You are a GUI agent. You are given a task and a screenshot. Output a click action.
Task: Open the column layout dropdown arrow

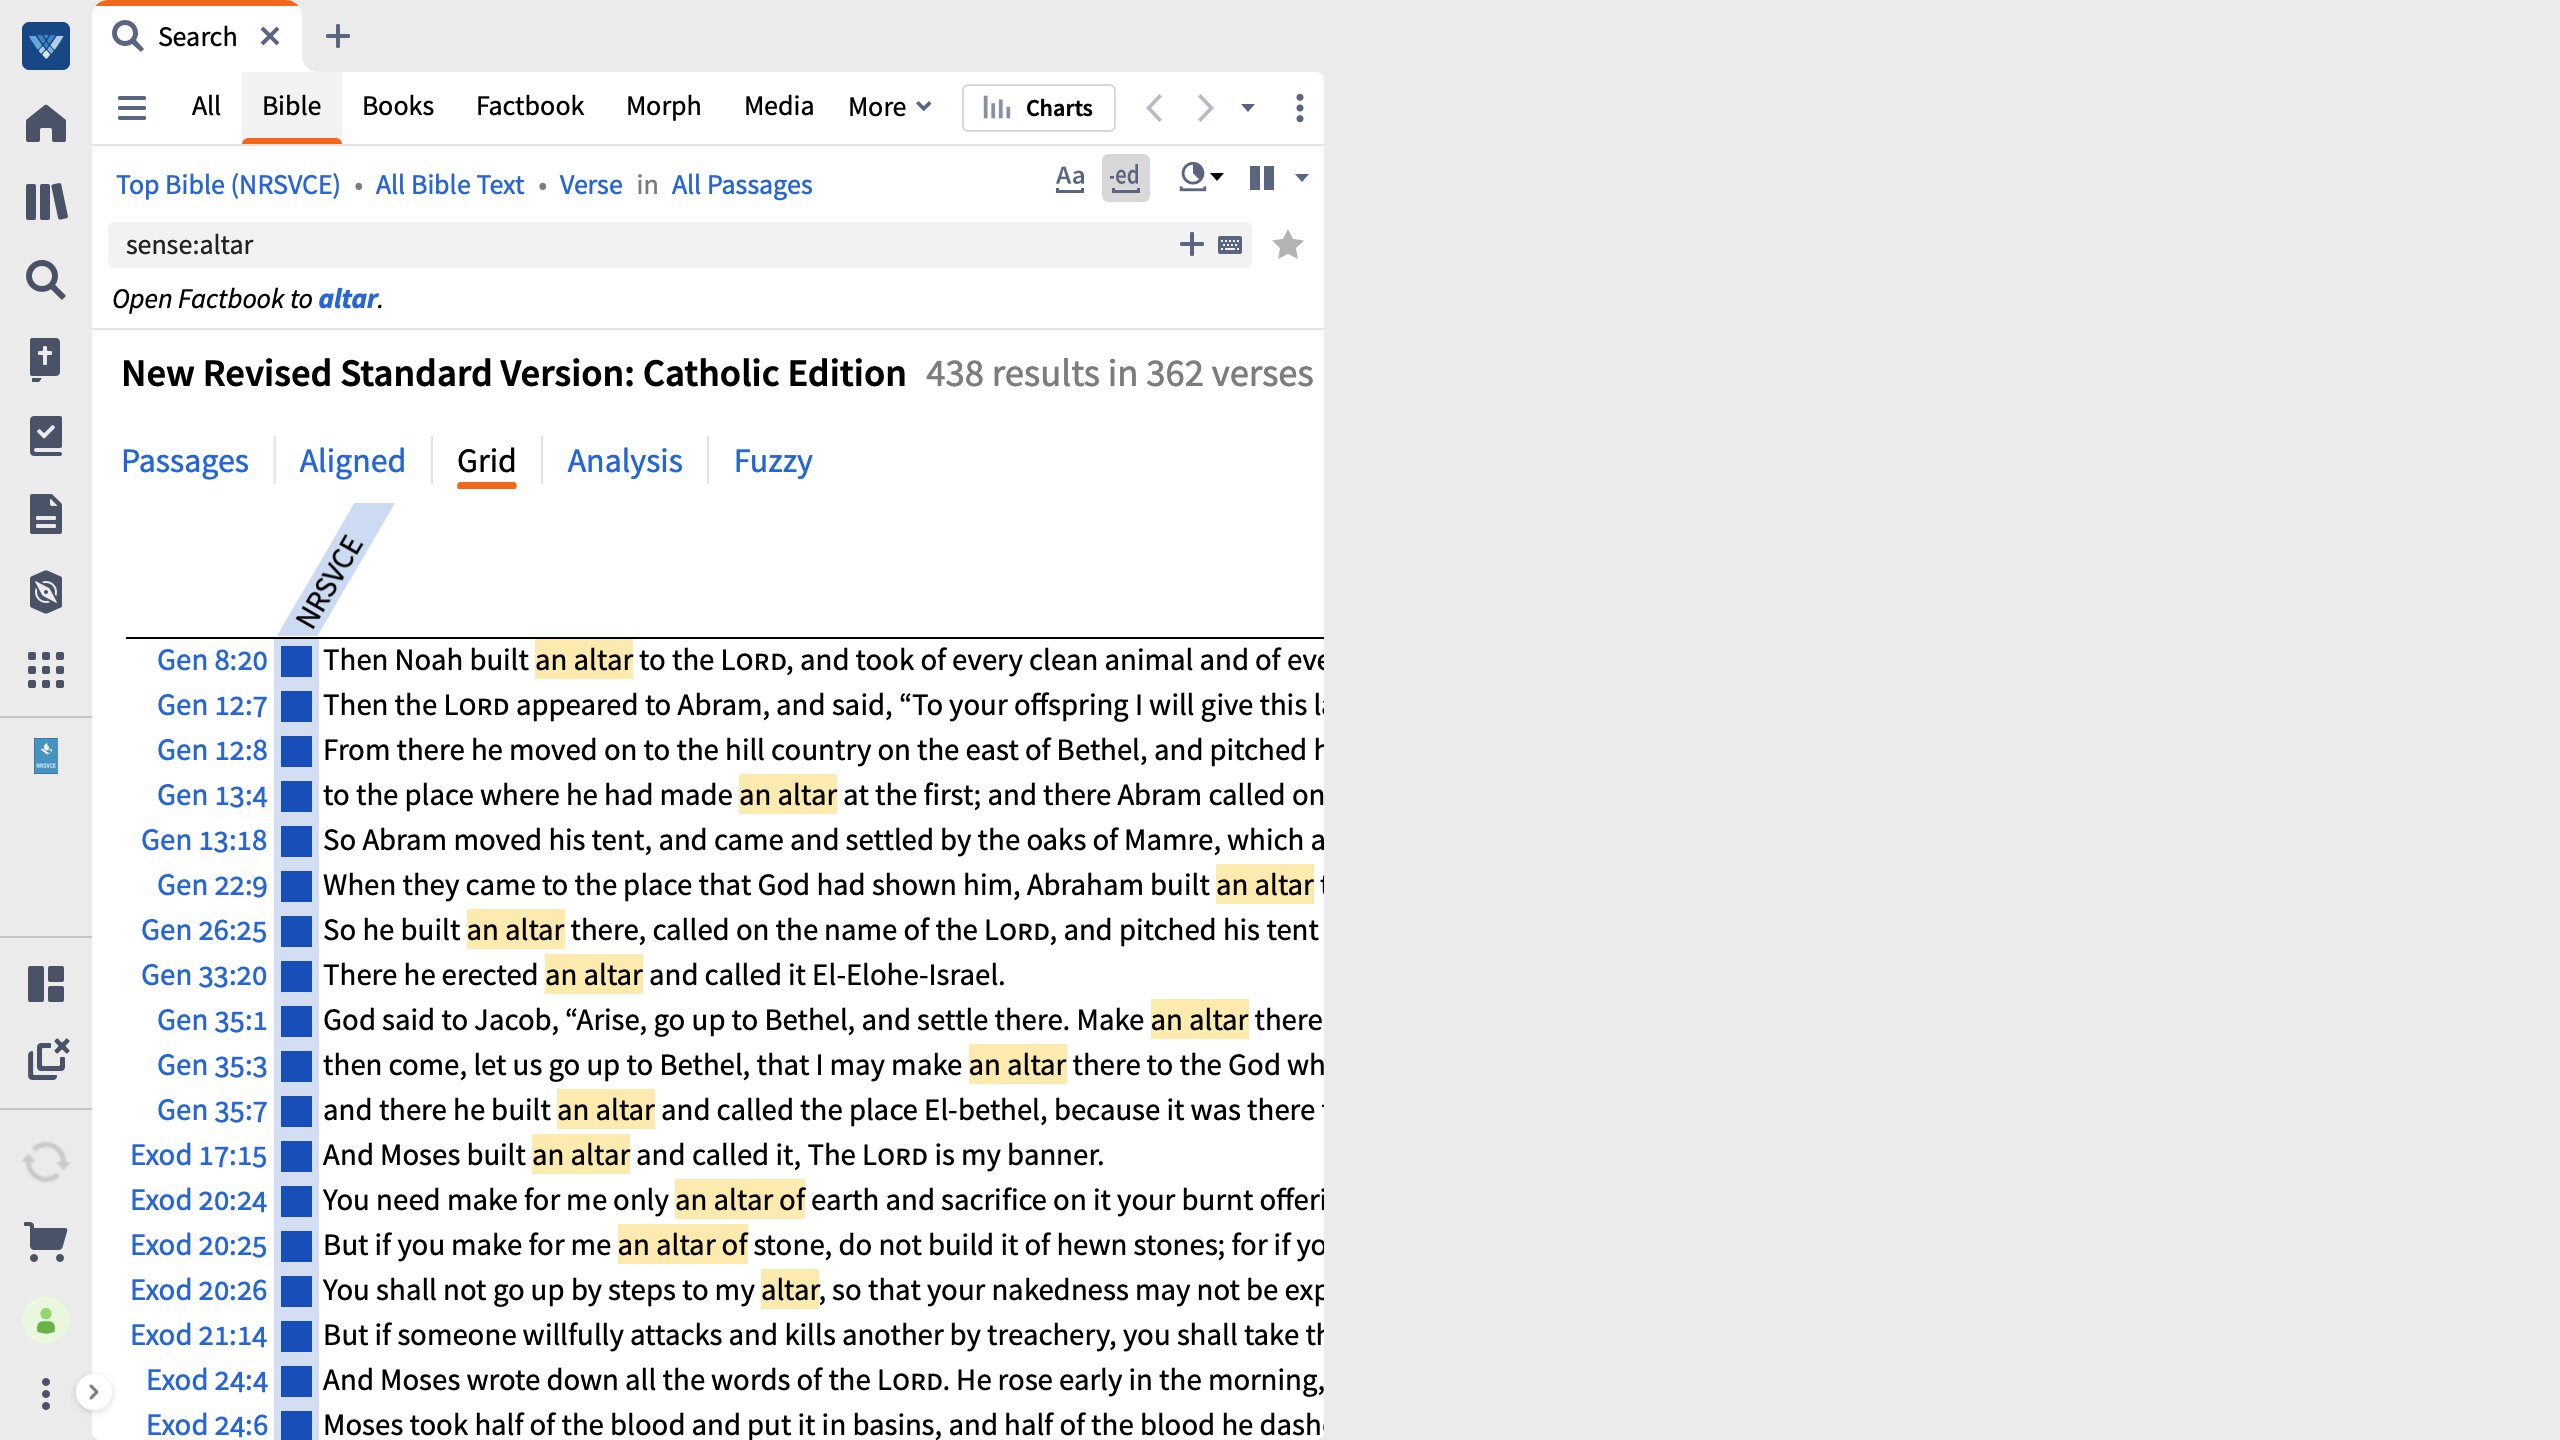coord(1301,178)
